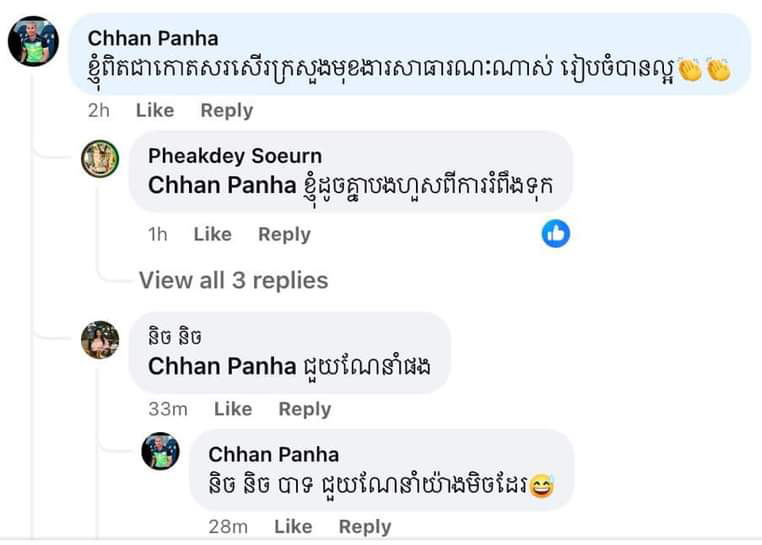The image size is (762, 545).
Task: Reply to Chhan Panha's bottom comment
Action: [364, 526]
